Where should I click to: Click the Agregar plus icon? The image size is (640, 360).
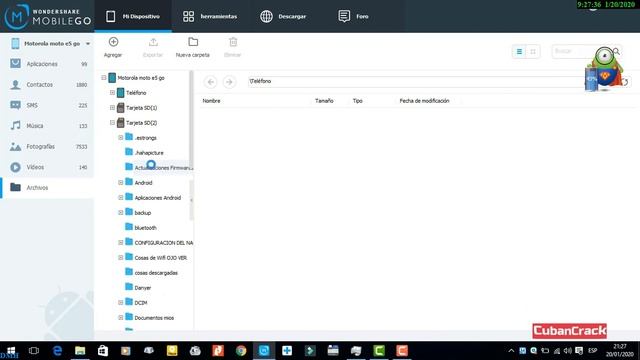tap(113, 42)
